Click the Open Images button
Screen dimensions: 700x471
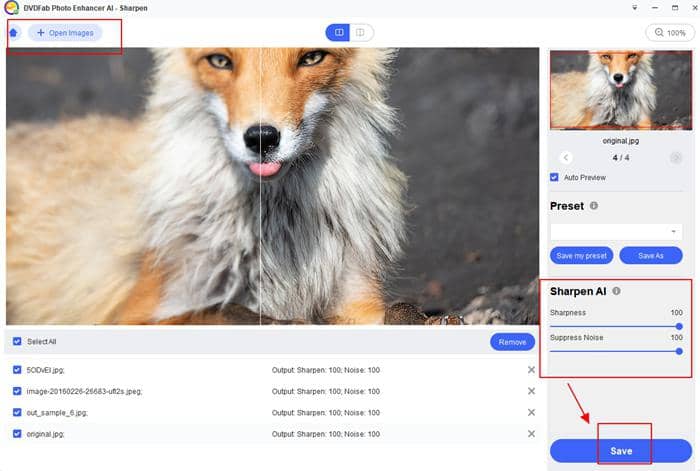[64, 33]
